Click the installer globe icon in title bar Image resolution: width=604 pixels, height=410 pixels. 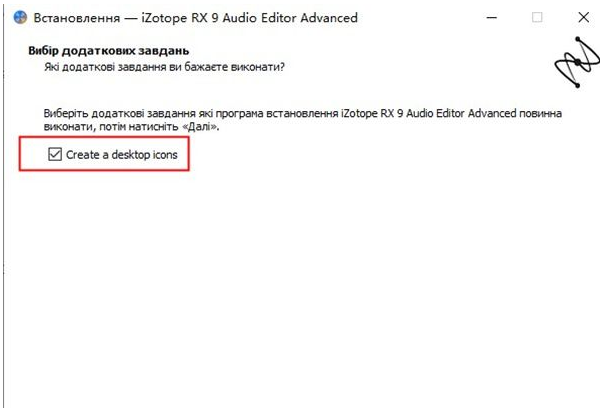click(x=20, y=18)
